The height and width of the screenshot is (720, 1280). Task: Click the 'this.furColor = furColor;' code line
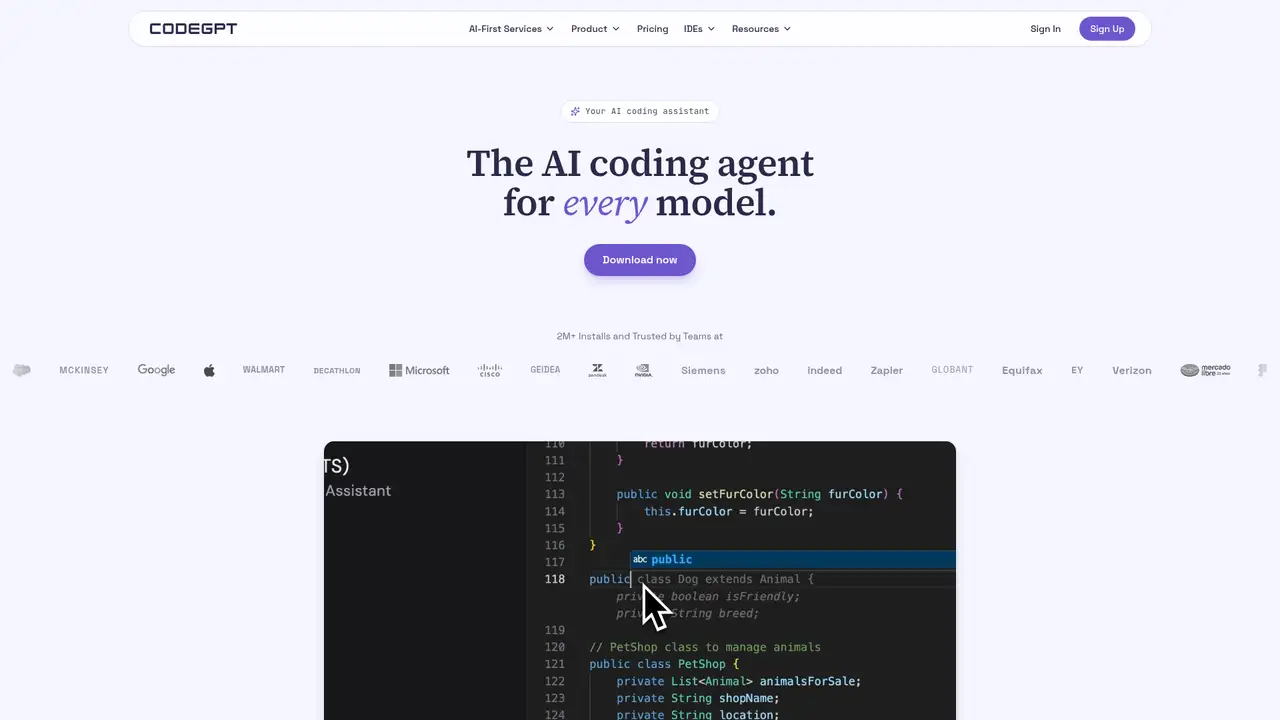[x=729, y=511]
